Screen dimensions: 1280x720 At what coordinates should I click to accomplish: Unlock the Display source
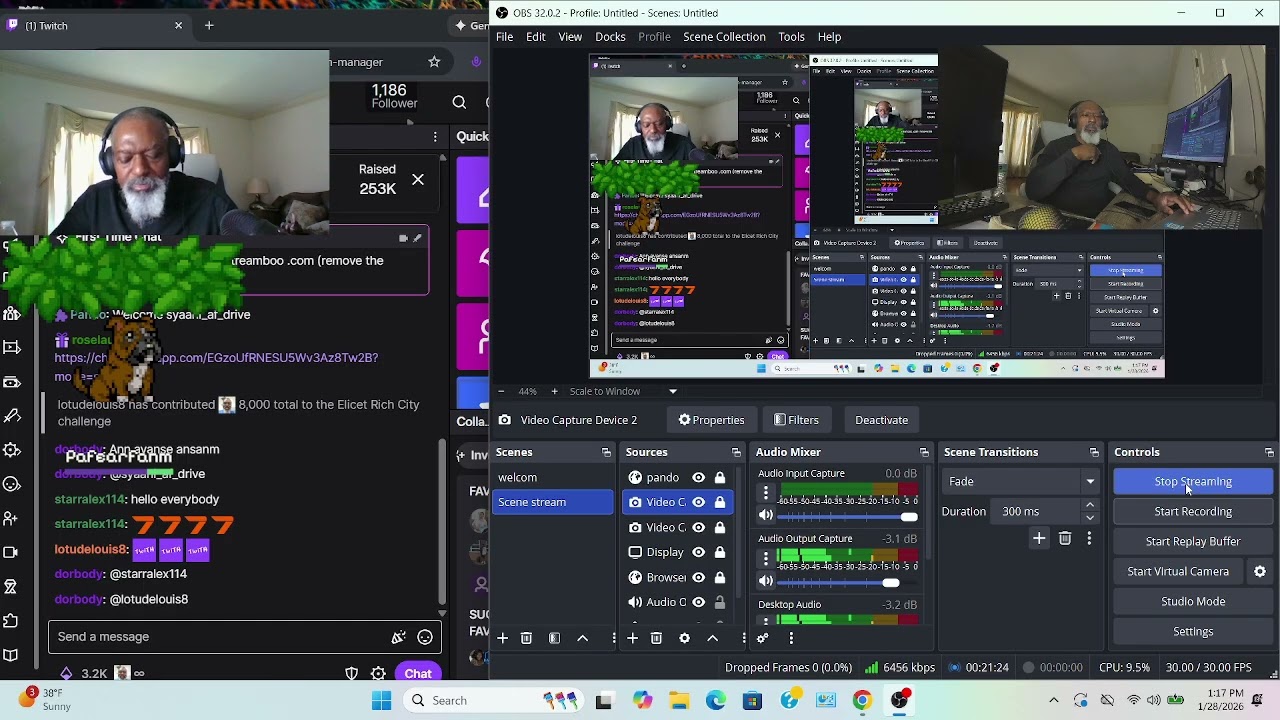pyautogui.click(x=719, y=552)
